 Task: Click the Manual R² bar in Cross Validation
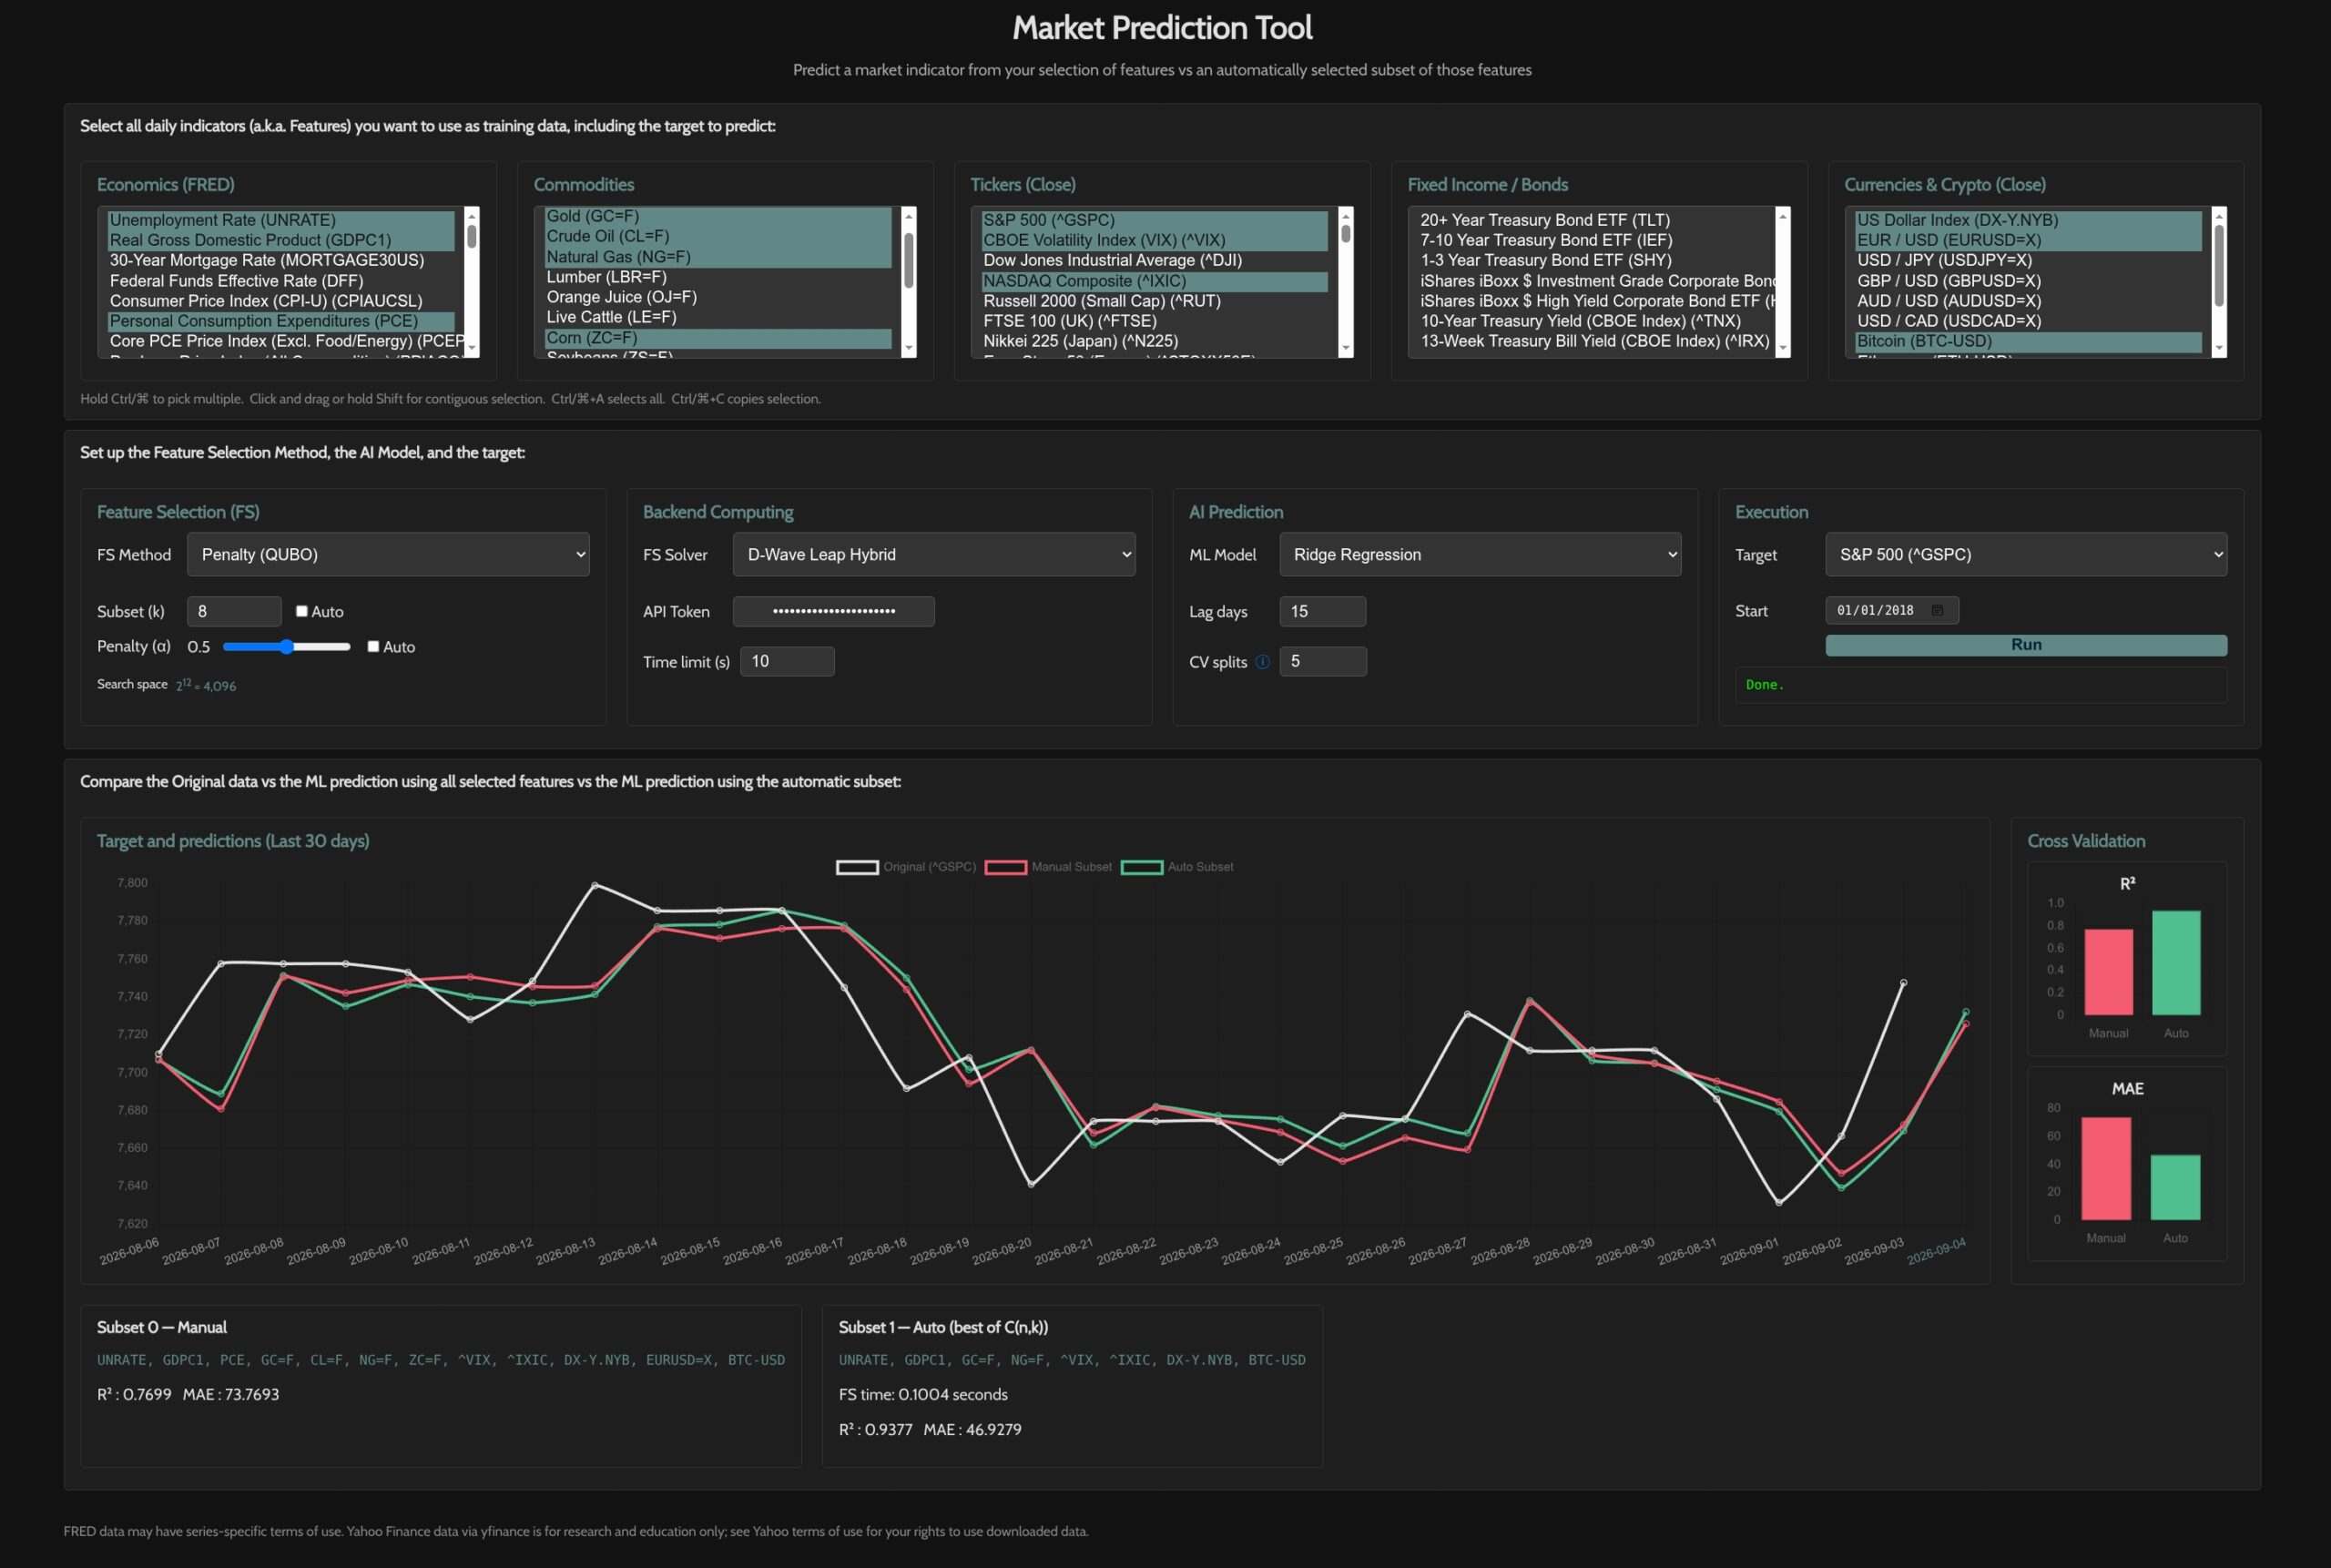pyautogui.click(x=2108, y=972)
